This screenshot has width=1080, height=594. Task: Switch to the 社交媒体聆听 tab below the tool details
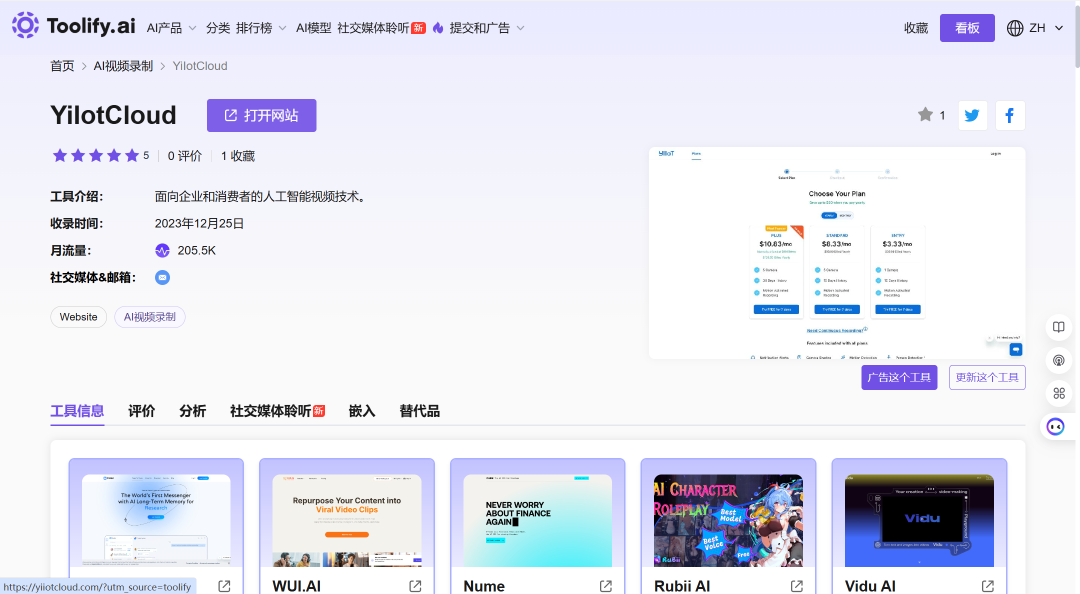click(x=277, y=411)
